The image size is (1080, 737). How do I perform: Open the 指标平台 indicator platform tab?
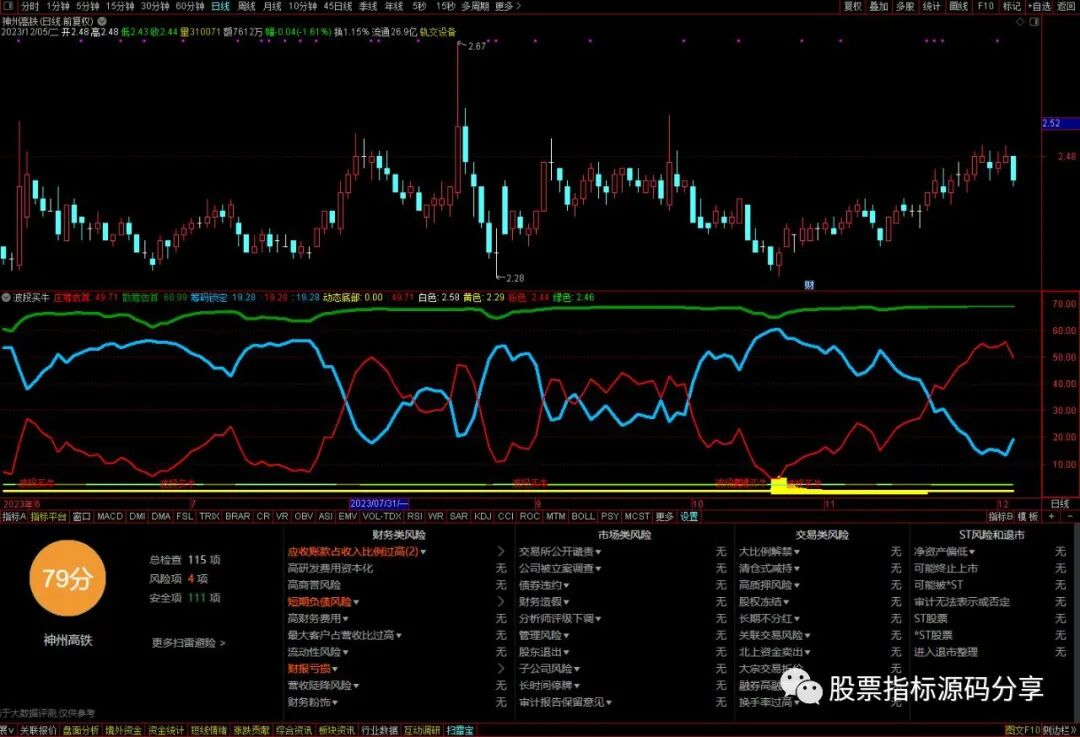coord(48,516)
